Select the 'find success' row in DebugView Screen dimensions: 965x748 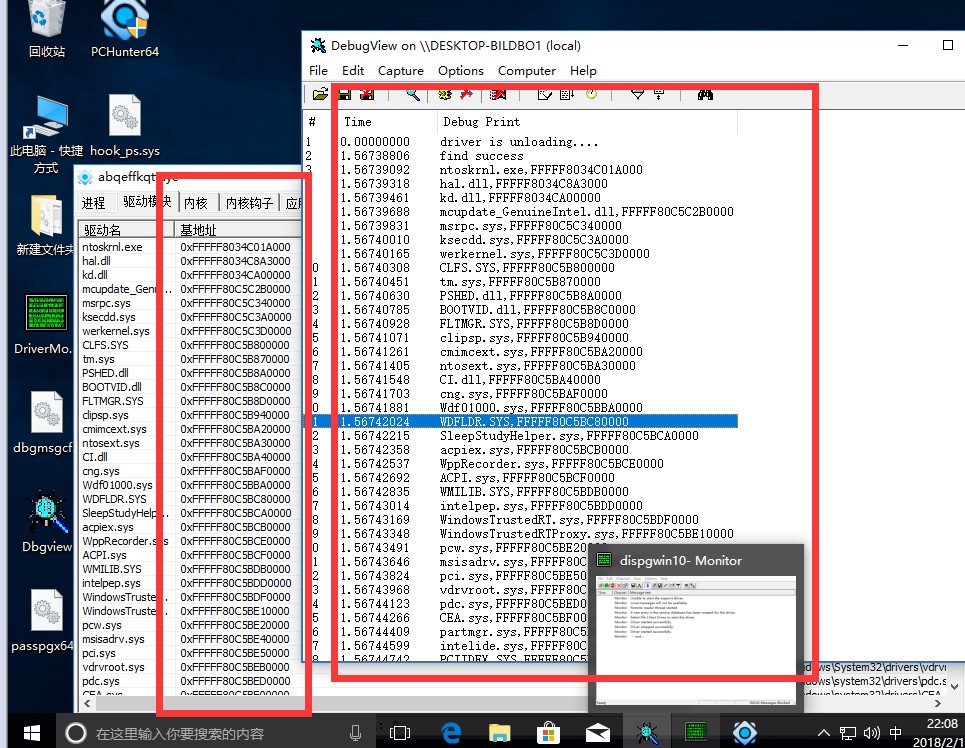[x=521, y=156]
